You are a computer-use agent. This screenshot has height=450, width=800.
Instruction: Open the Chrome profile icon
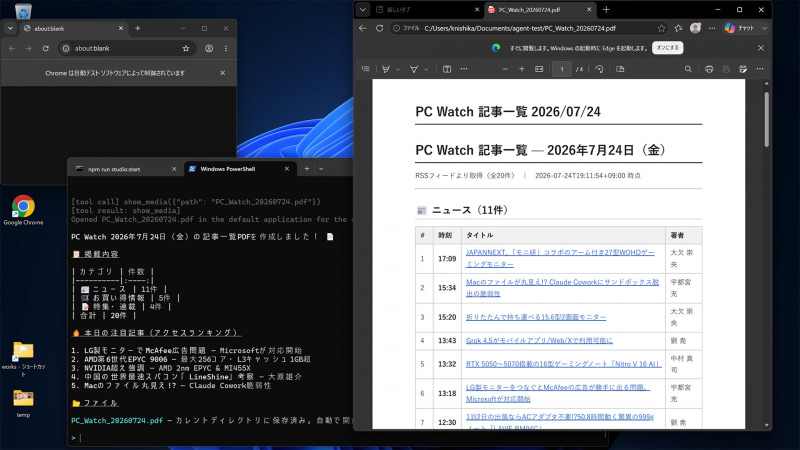209,48
